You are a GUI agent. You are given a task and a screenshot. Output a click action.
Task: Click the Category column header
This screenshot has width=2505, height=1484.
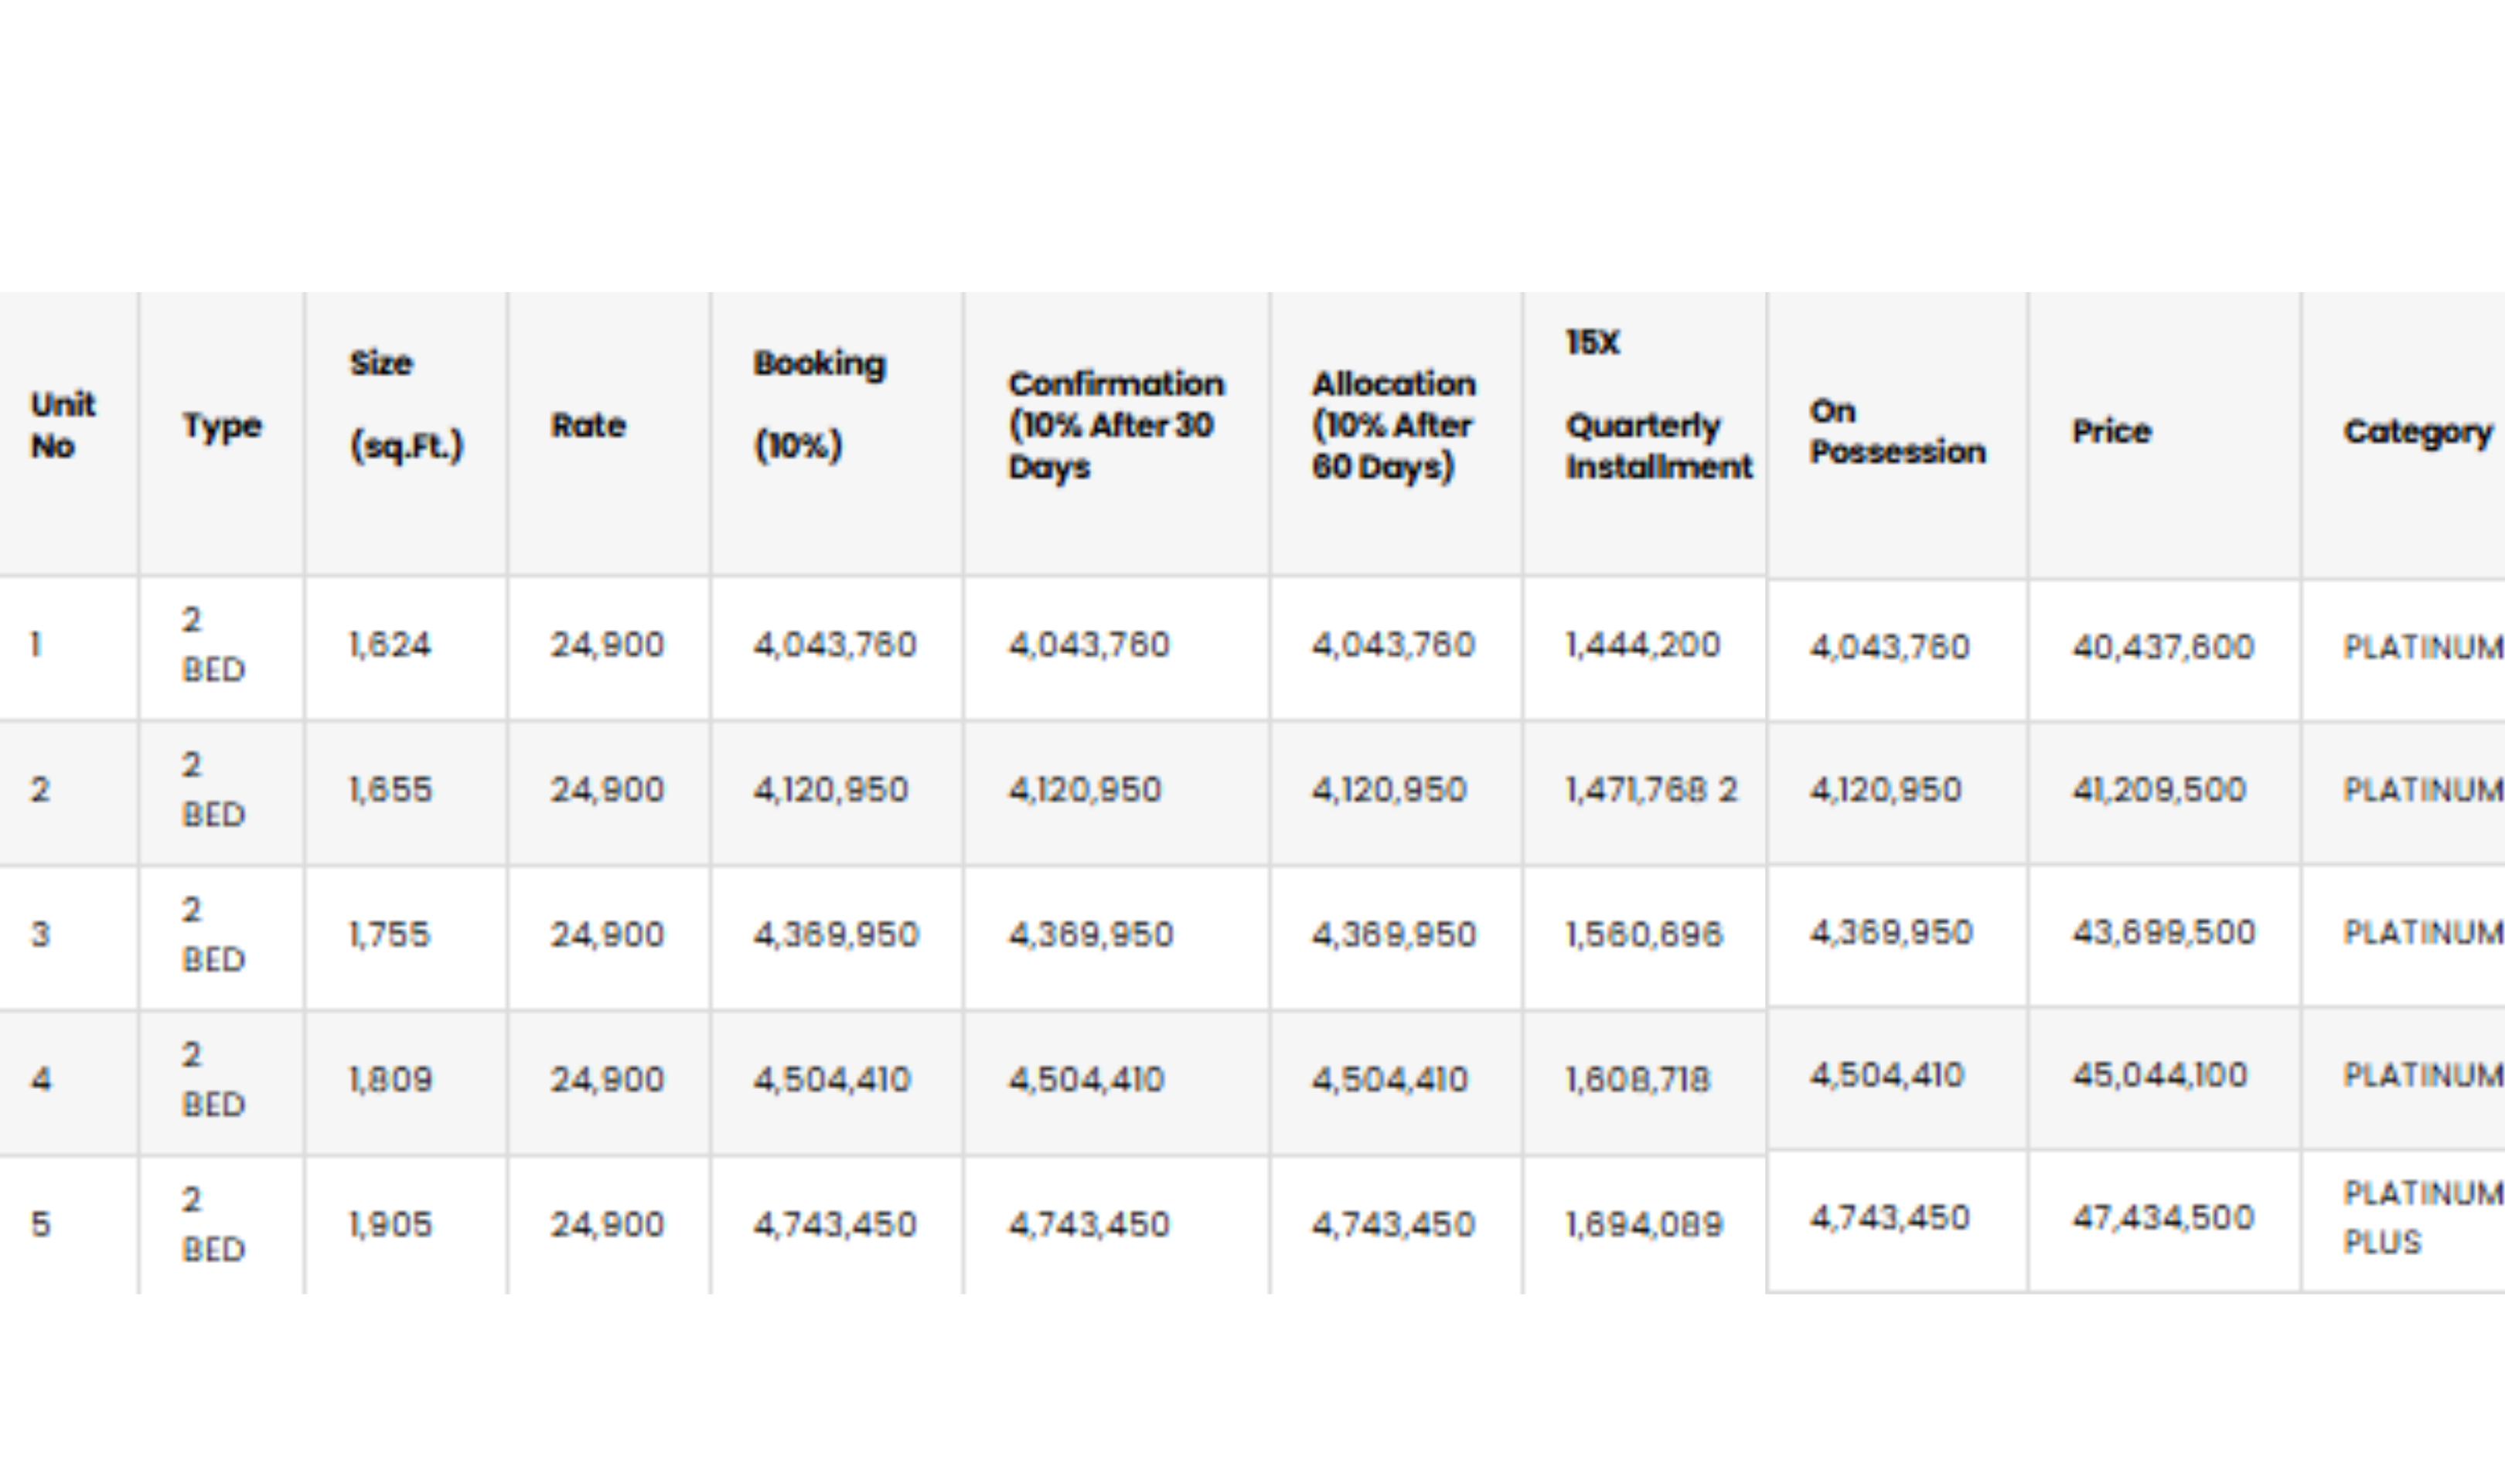point(2417,431)
